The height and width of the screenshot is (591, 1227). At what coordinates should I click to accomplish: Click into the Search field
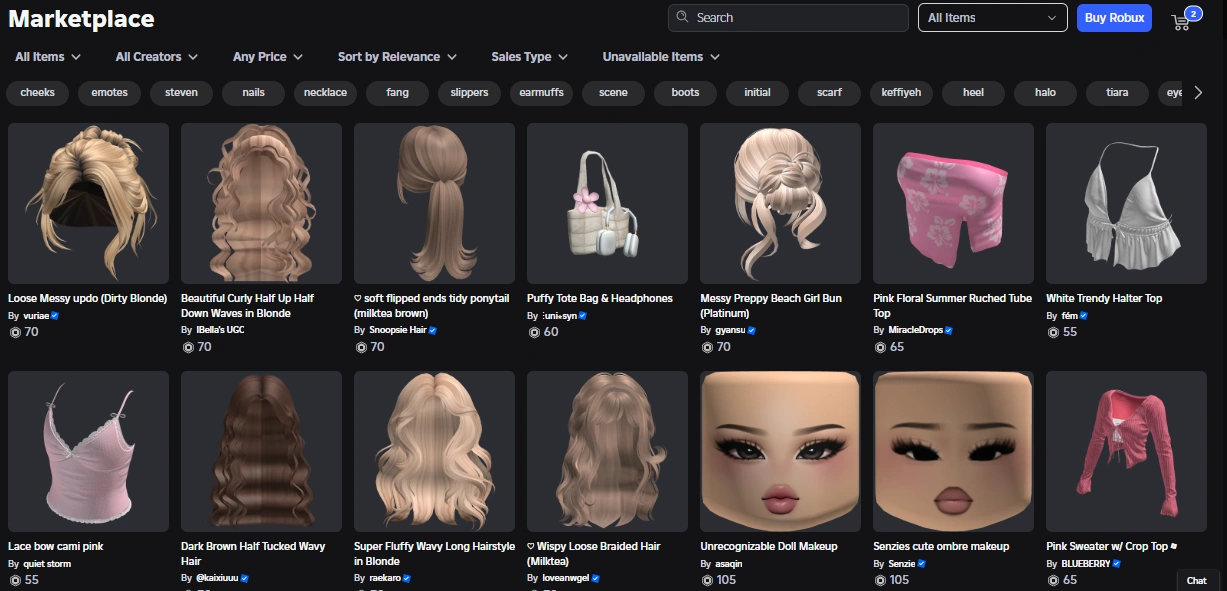[788, 18]
